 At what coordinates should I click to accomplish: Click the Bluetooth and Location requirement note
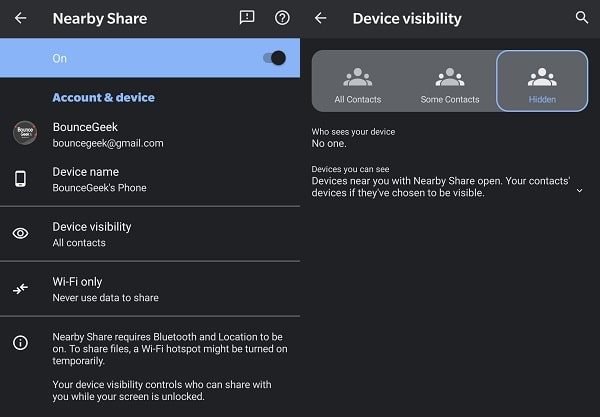tap(170, 349)
